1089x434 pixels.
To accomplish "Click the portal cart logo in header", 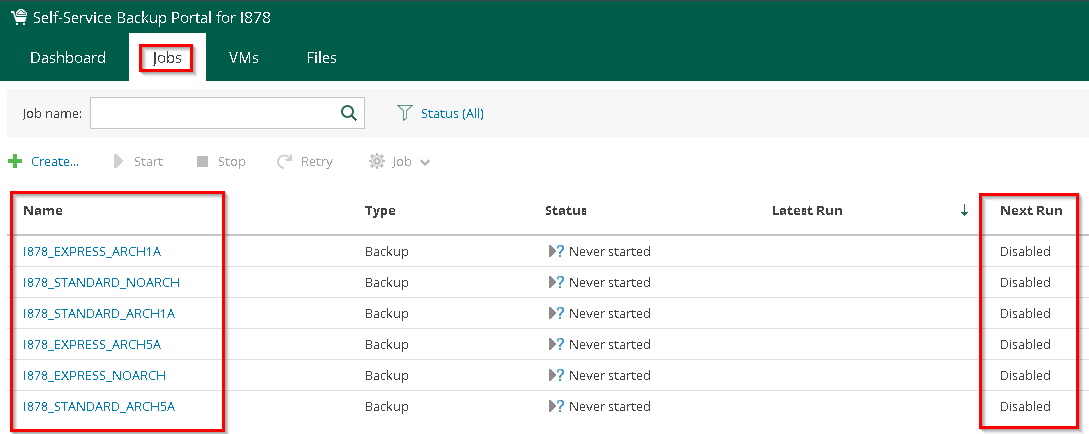I will coord(18,18).
